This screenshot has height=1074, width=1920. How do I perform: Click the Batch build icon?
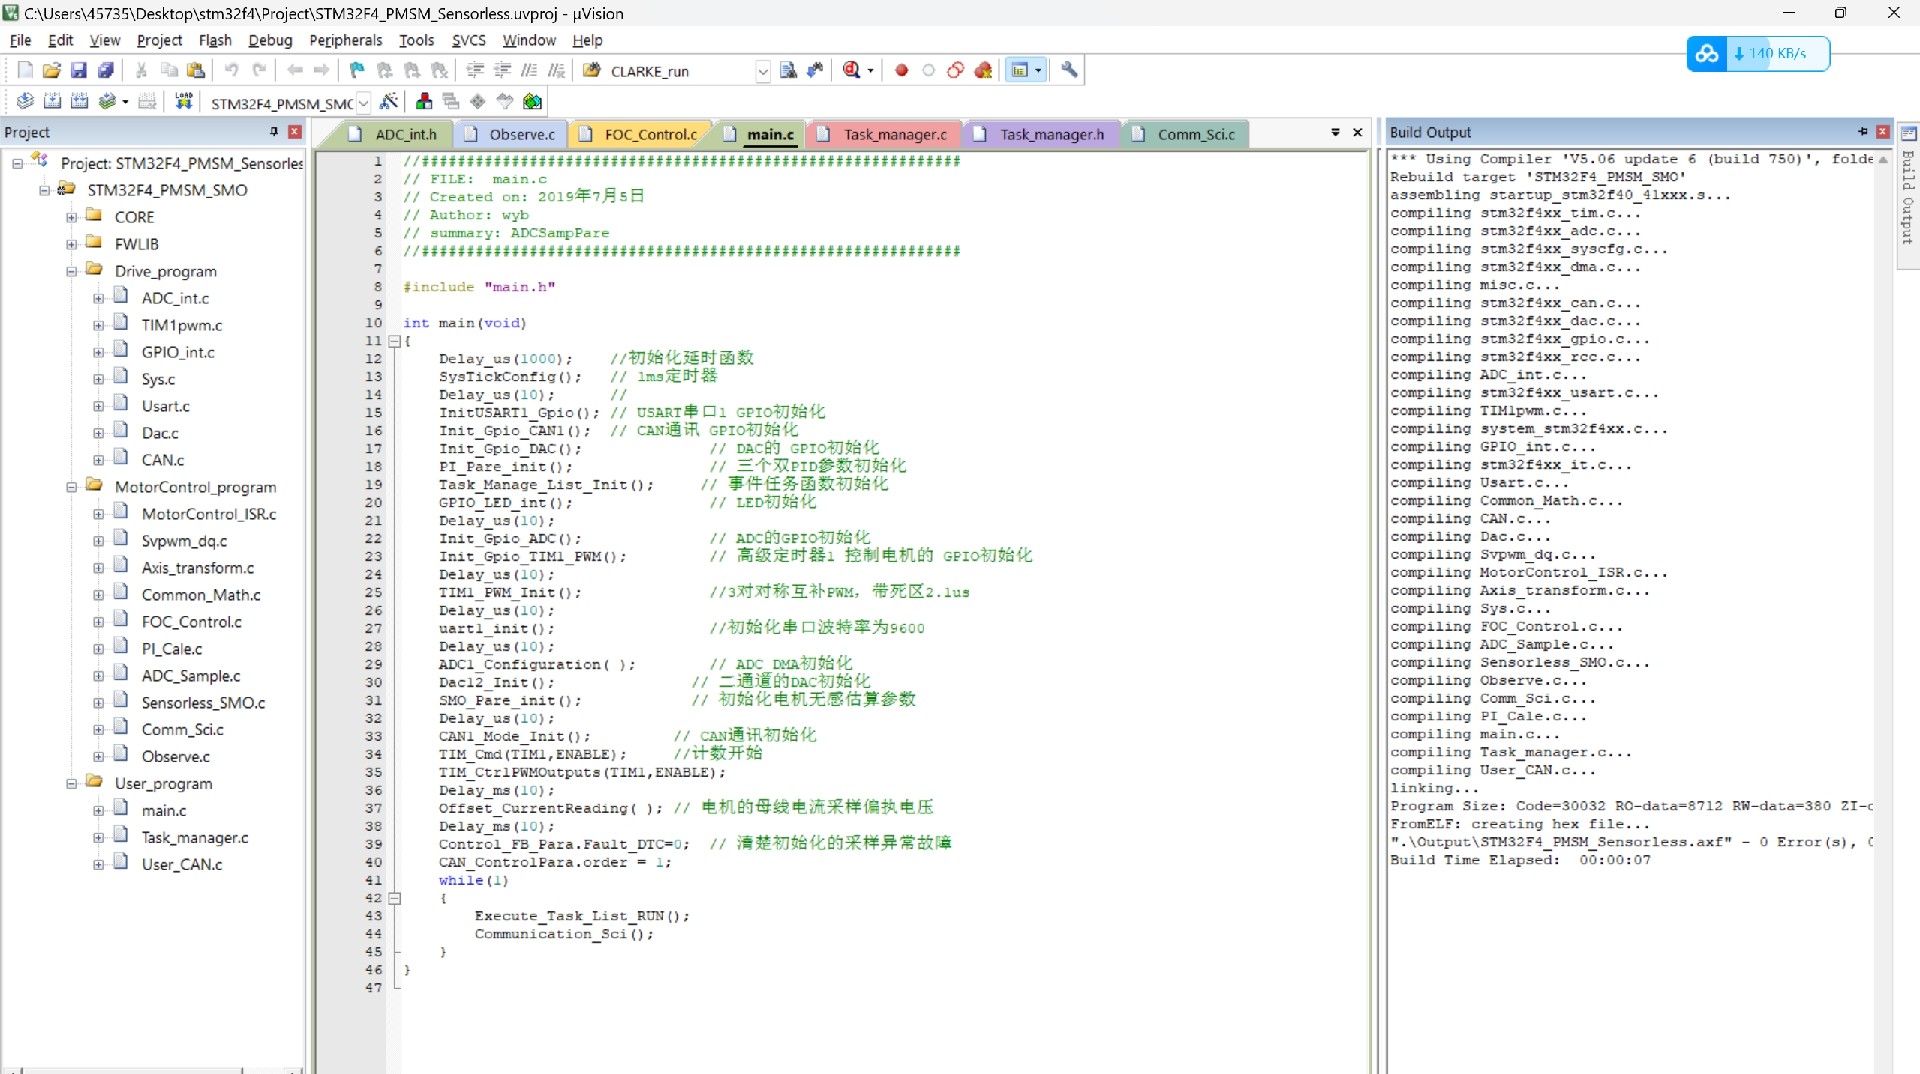(x=106, y=101)
